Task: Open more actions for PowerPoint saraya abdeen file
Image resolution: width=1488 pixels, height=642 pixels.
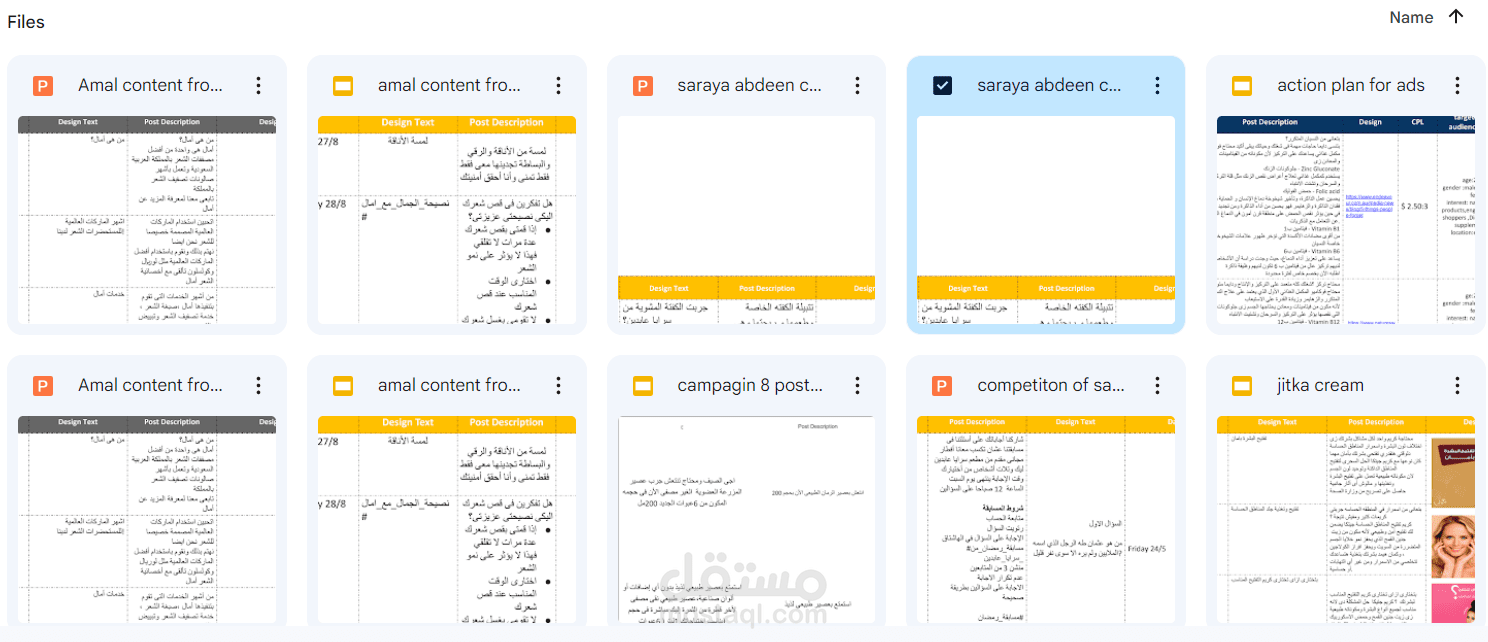Action: 857,86
